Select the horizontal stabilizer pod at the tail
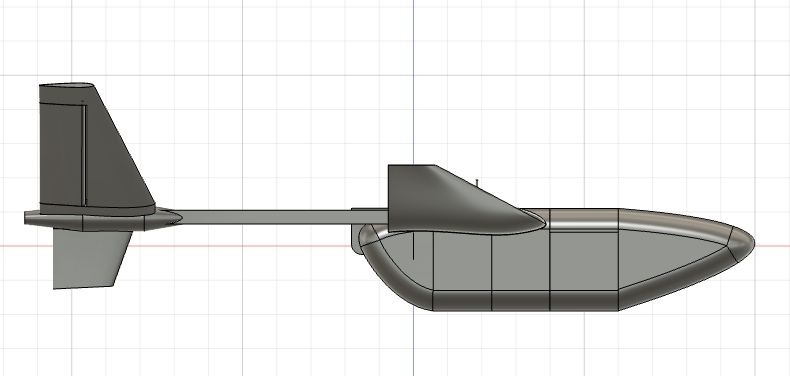 [x=103, y=221]
